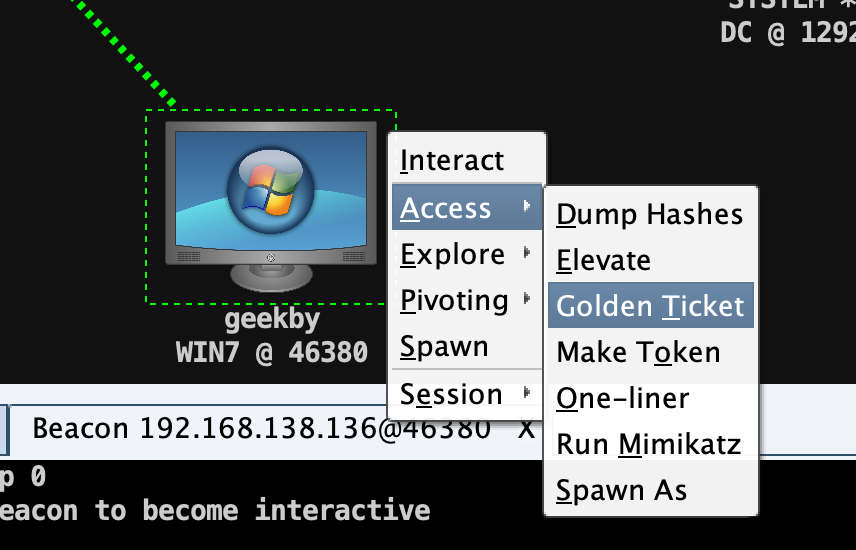
Task: Select Dump Hashes in the Access submenu
Action: (x=651, y=214)
